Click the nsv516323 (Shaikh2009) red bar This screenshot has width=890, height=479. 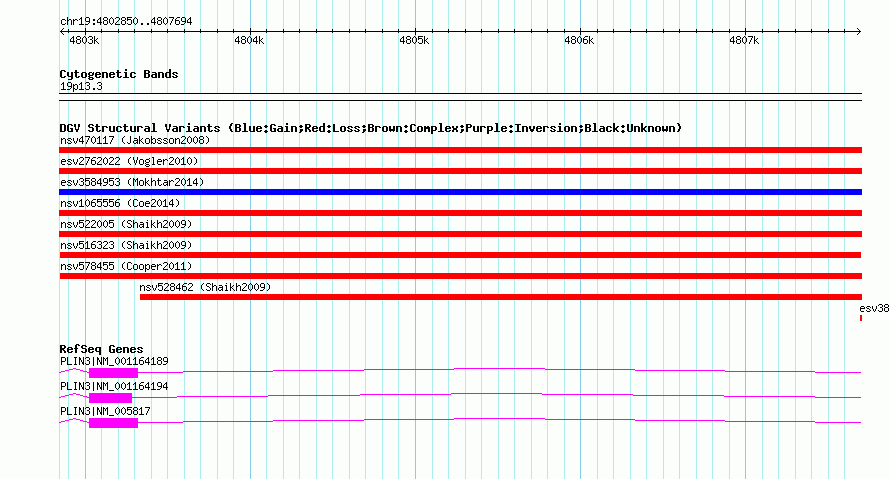460,255
